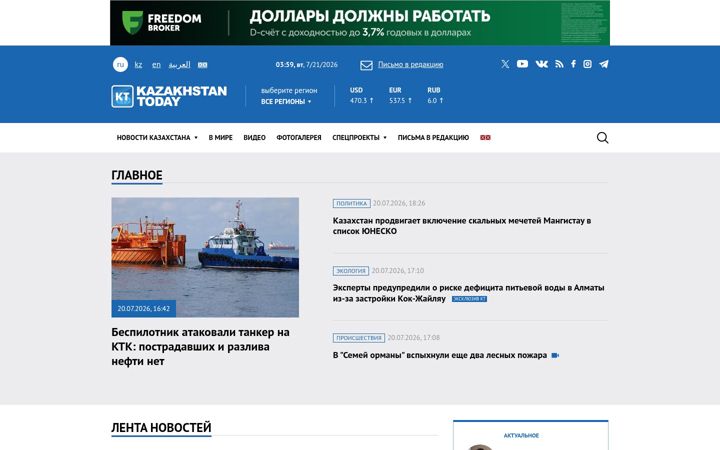Click the 'Письмо в редакцию' header link
The width and height of the screenshot is (720, 450).
click(411, 65)
